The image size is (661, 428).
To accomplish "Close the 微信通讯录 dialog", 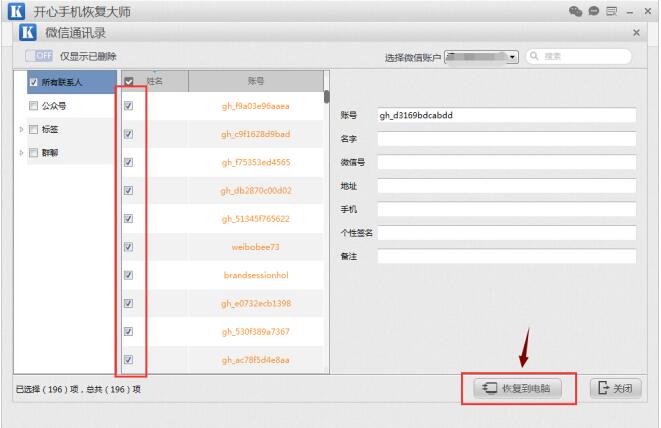I will coord(637,33).
